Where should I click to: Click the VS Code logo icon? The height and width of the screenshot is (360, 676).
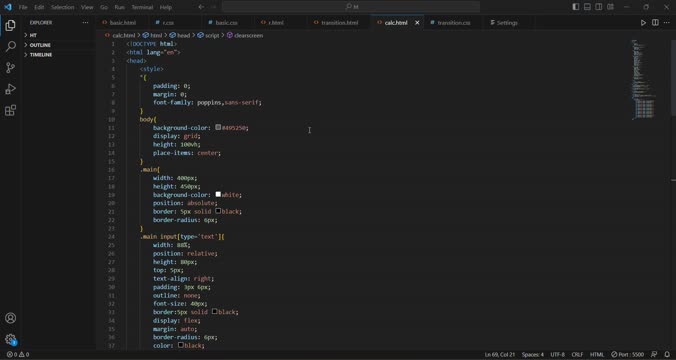coord(8,7)
